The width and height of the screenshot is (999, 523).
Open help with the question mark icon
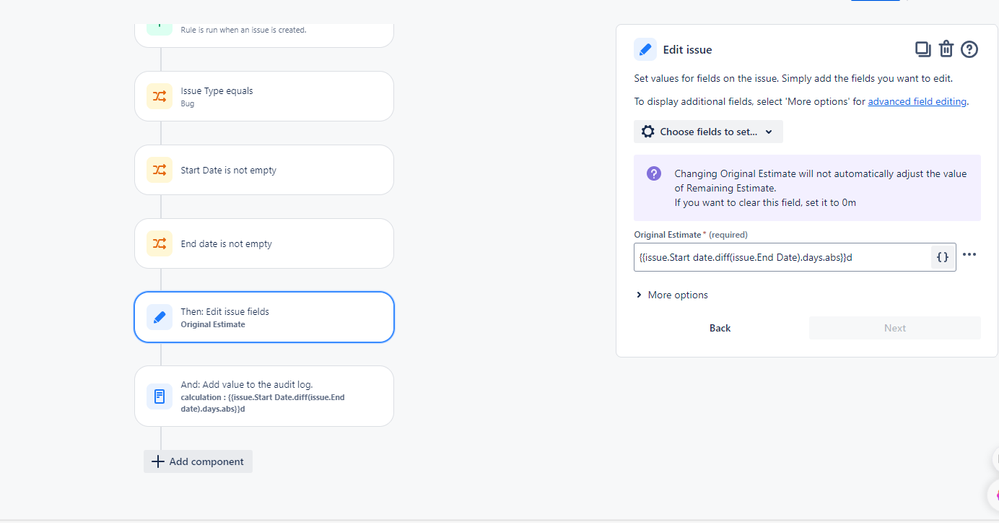coord(969,49)
